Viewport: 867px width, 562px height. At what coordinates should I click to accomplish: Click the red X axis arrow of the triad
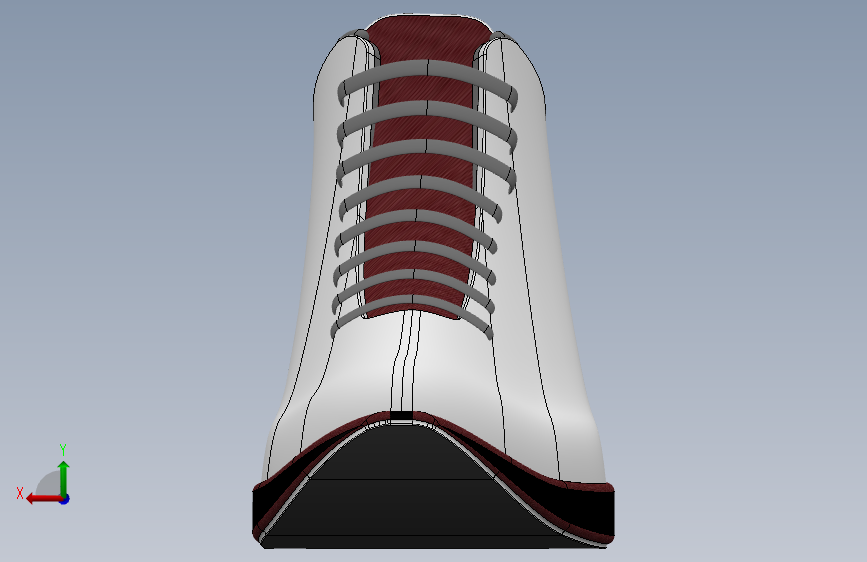click(43, 499)
